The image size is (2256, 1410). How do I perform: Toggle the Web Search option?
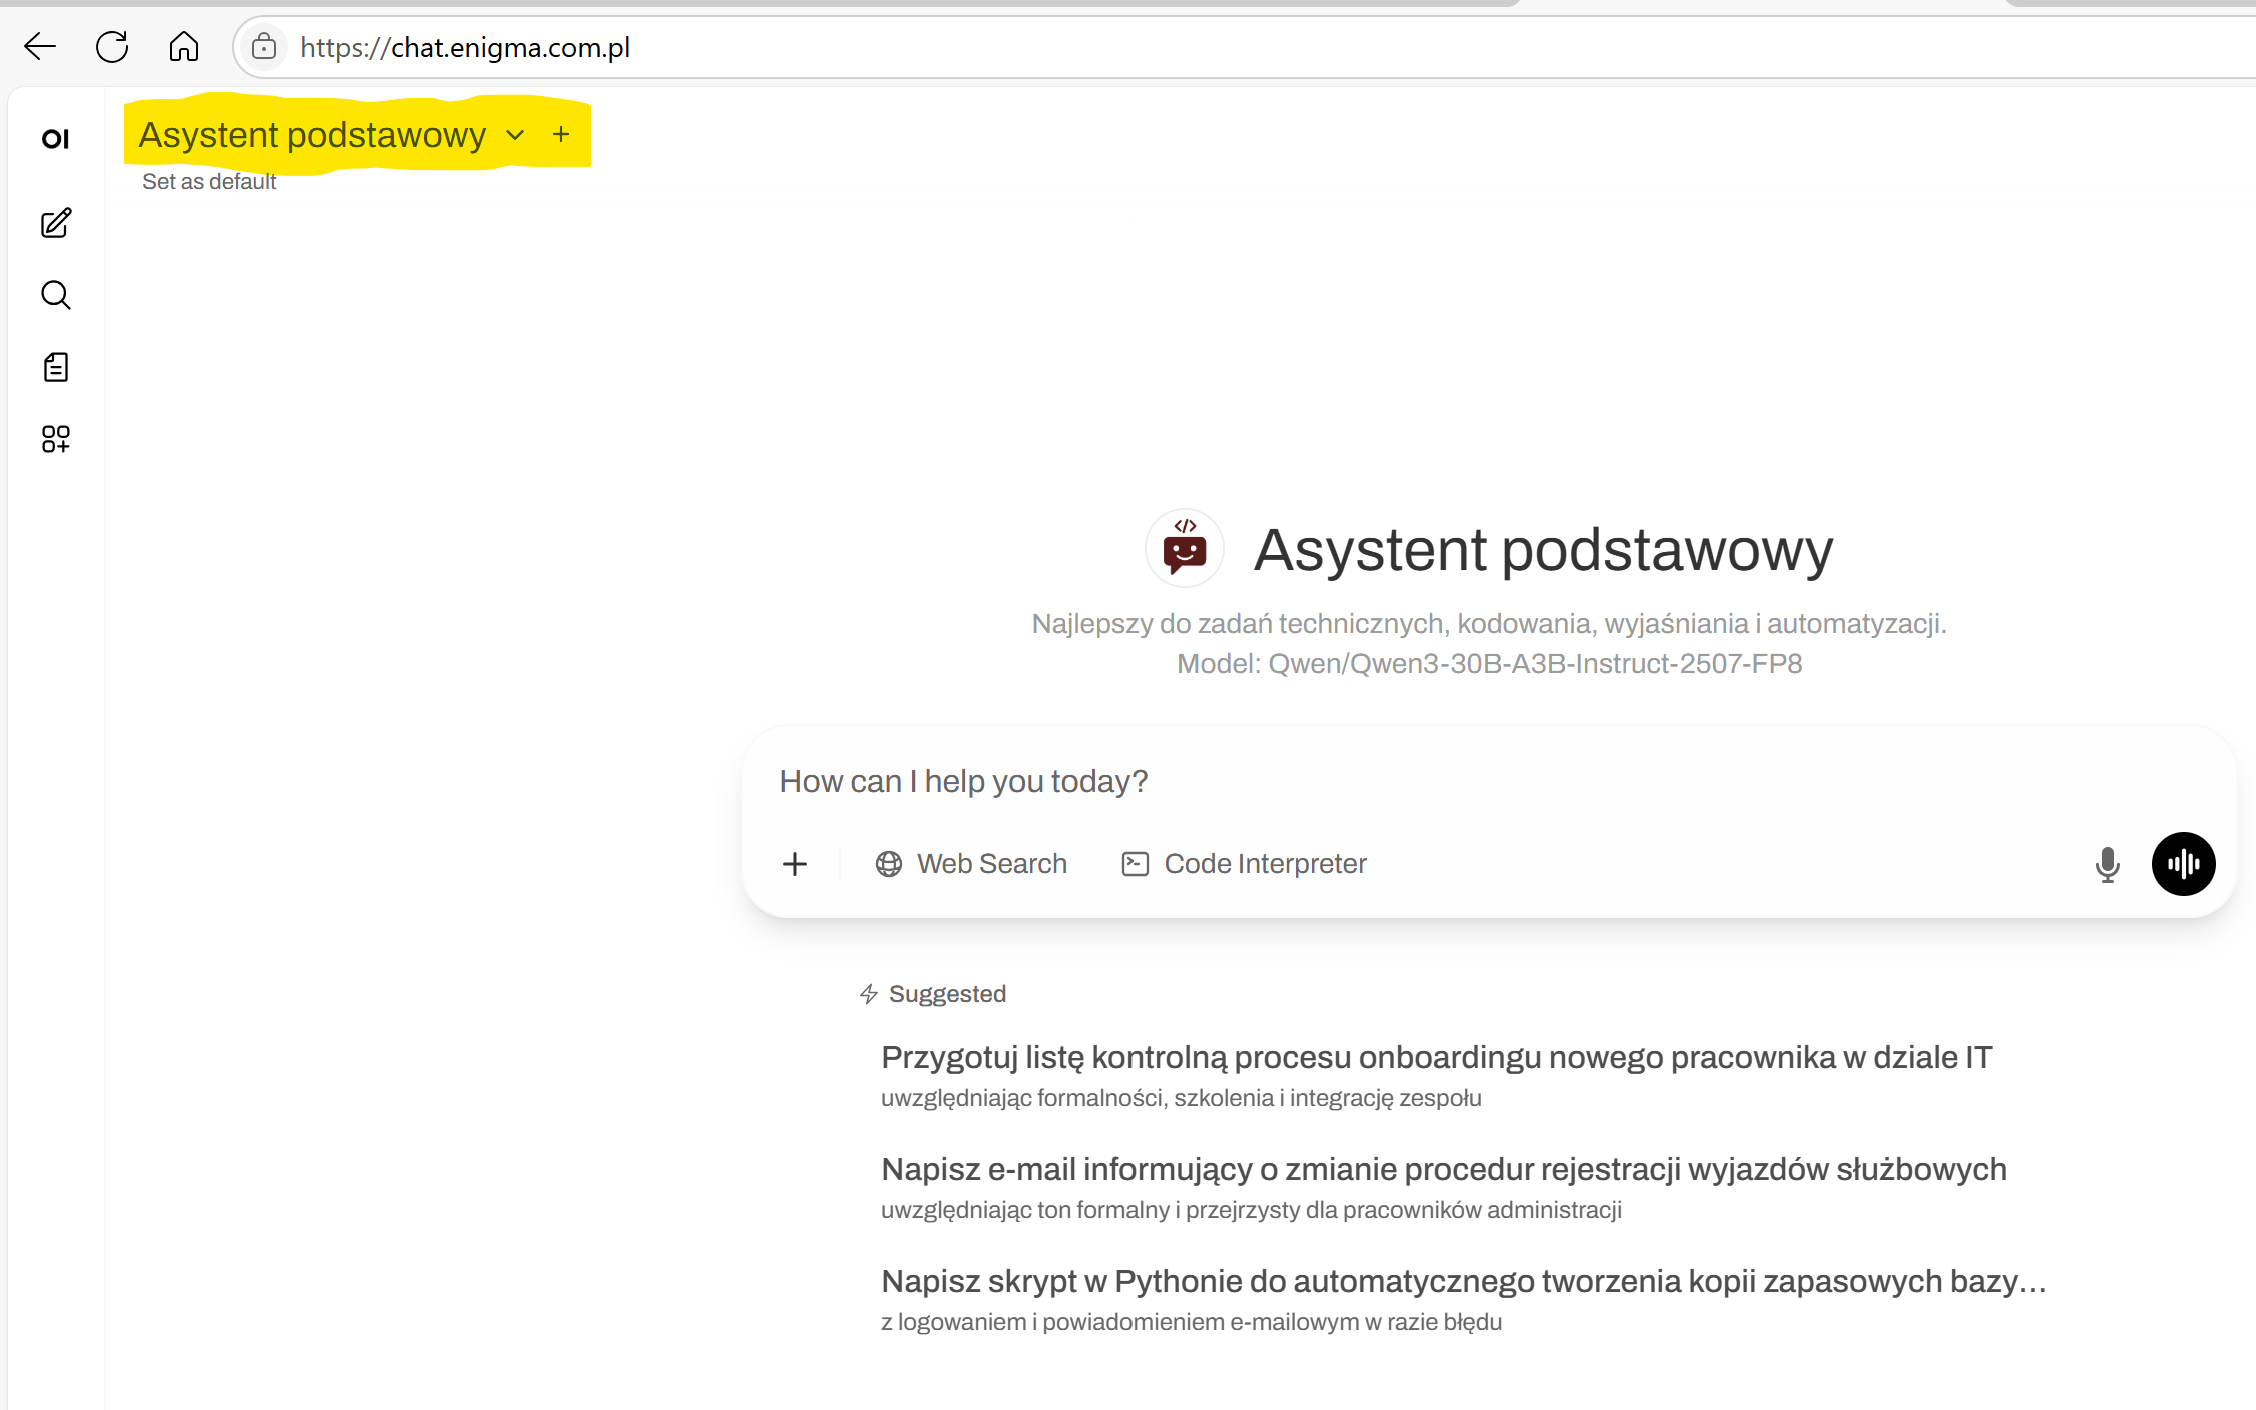(971, 864)
